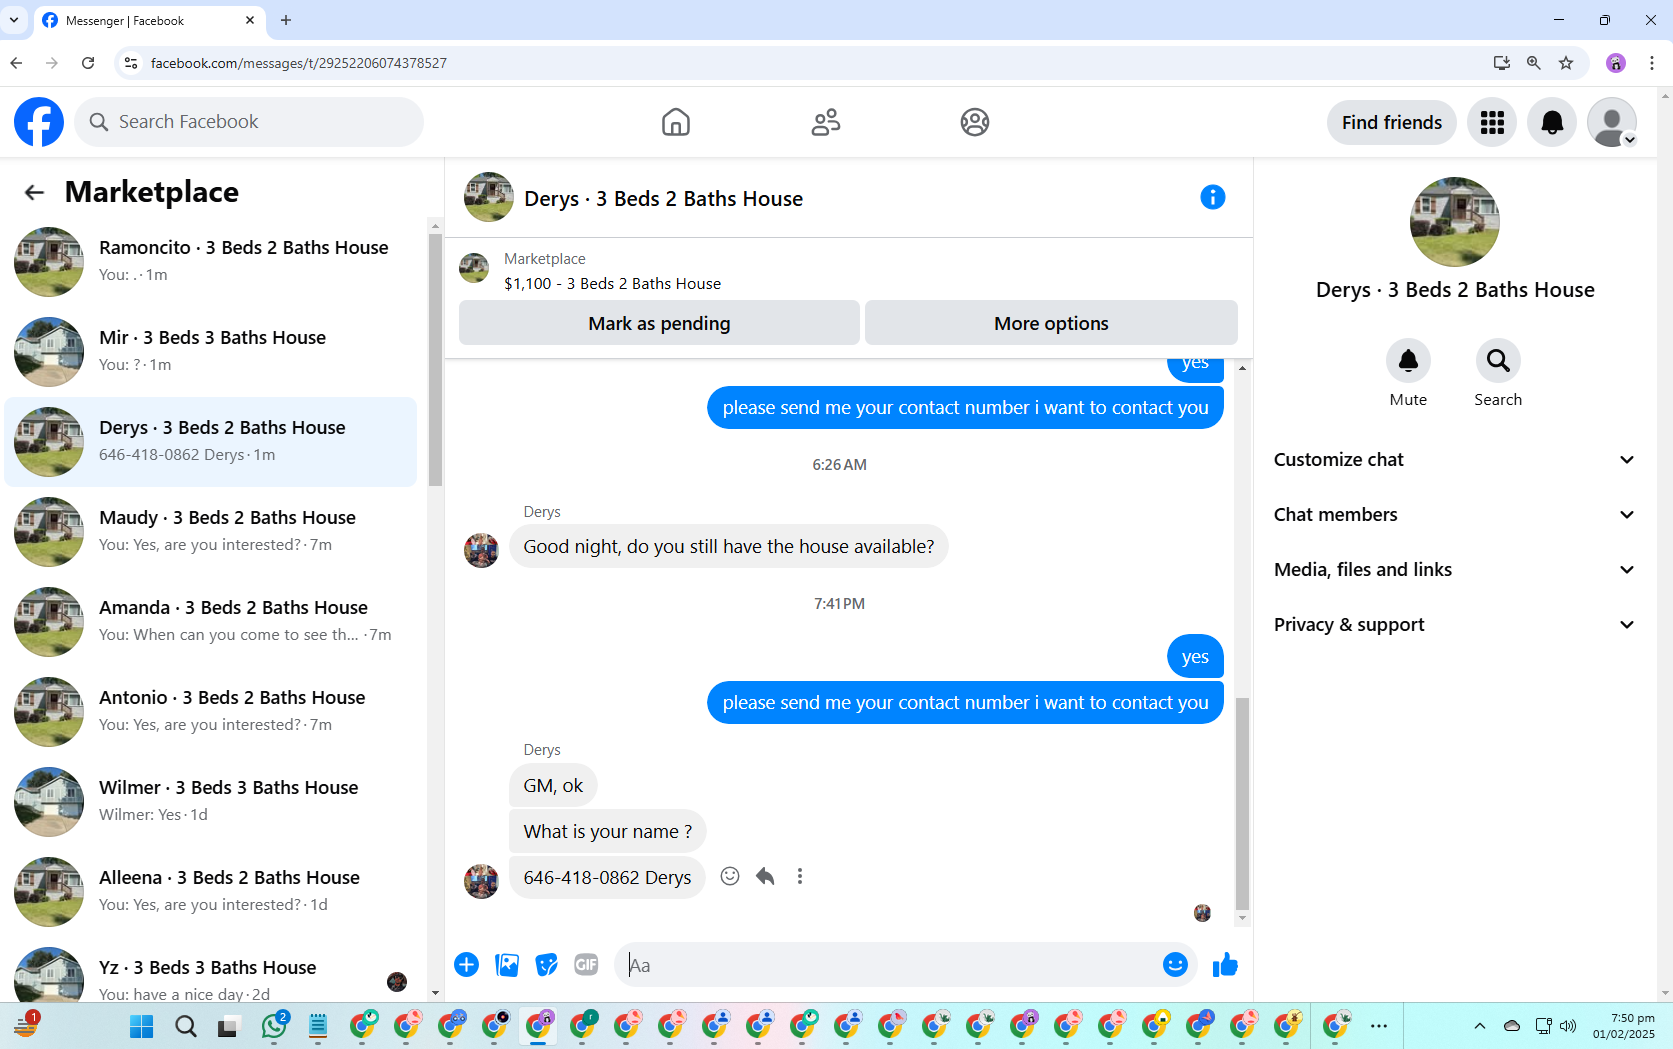Click the More options button
Viewport: 1673px width, 1049px height.
point(1051,323)
